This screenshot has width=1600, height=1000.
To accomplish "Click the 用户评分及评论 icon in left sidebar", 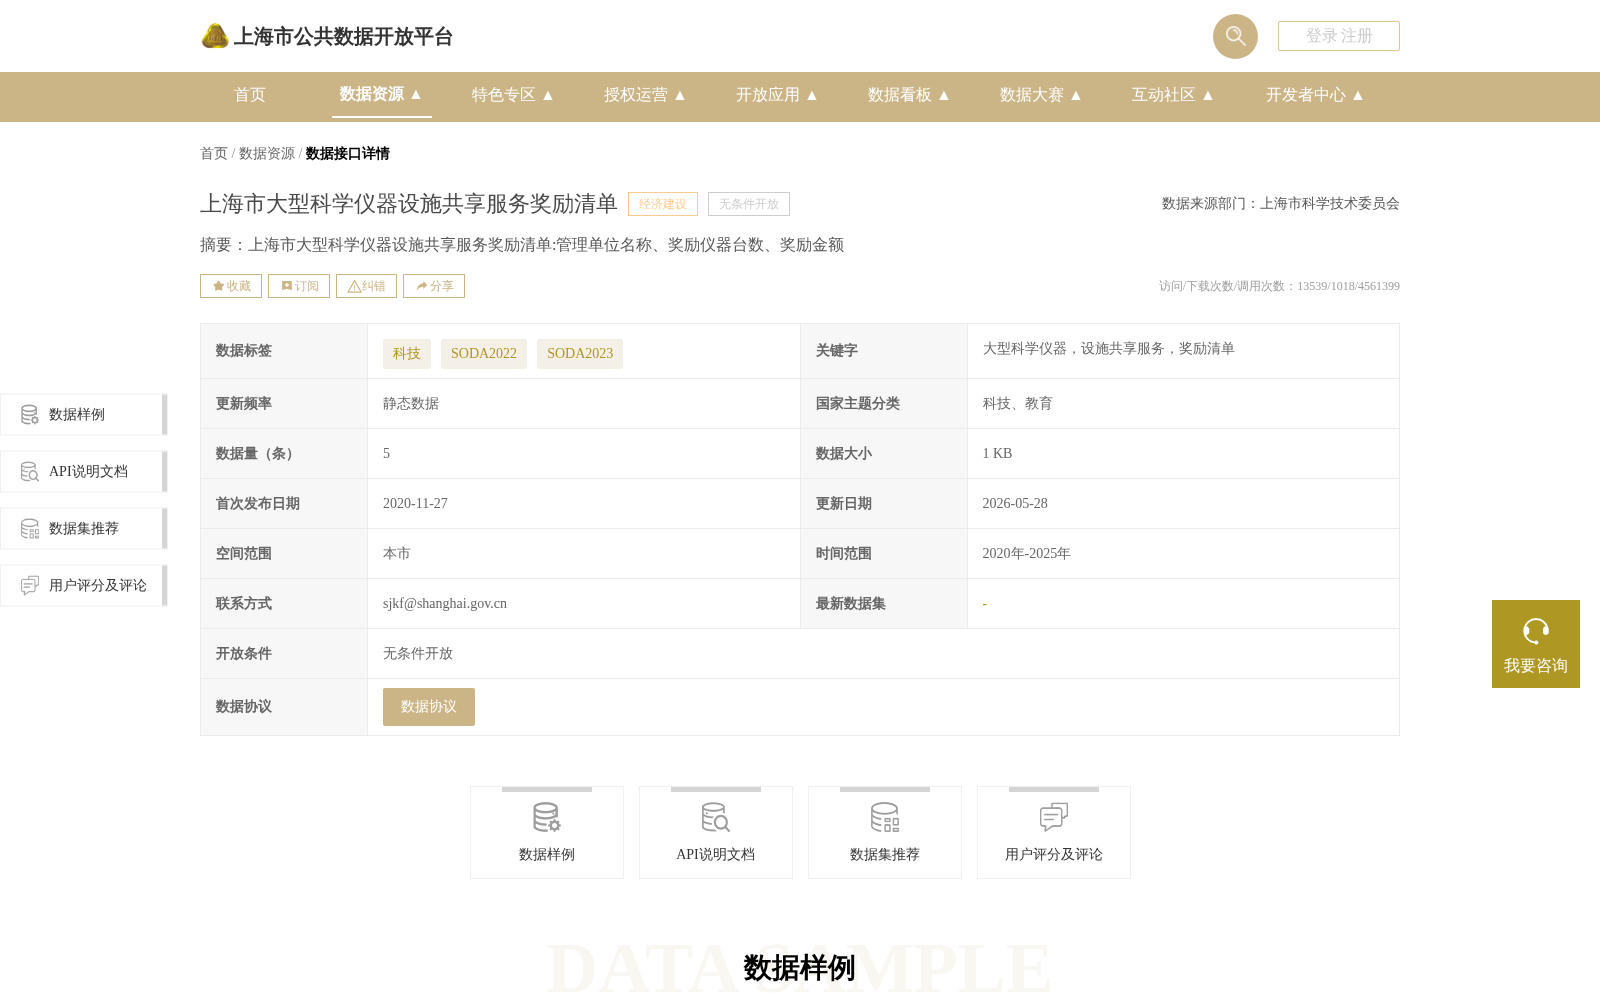I will tap(30, 585).
